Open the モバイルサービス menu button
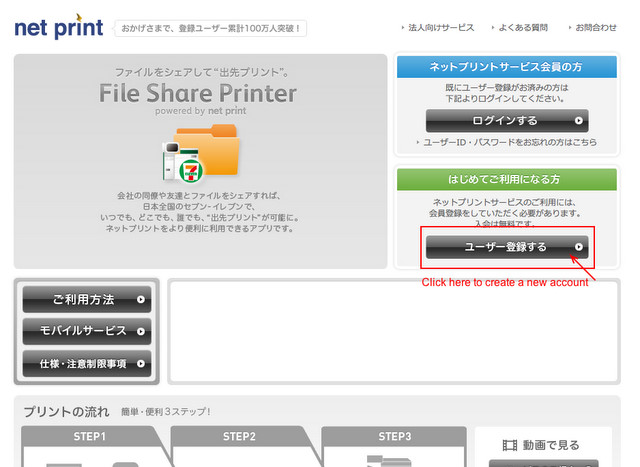 click(x=87, y=331)
